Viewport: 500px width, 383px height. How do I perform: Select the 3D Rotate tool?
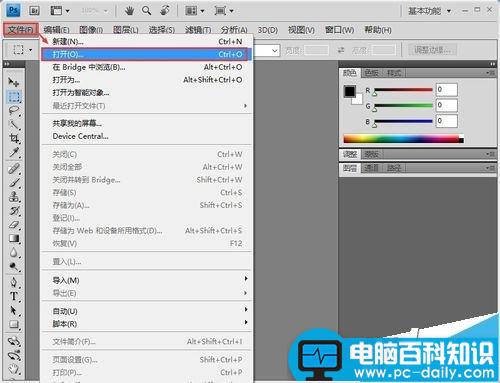(14, 341)
